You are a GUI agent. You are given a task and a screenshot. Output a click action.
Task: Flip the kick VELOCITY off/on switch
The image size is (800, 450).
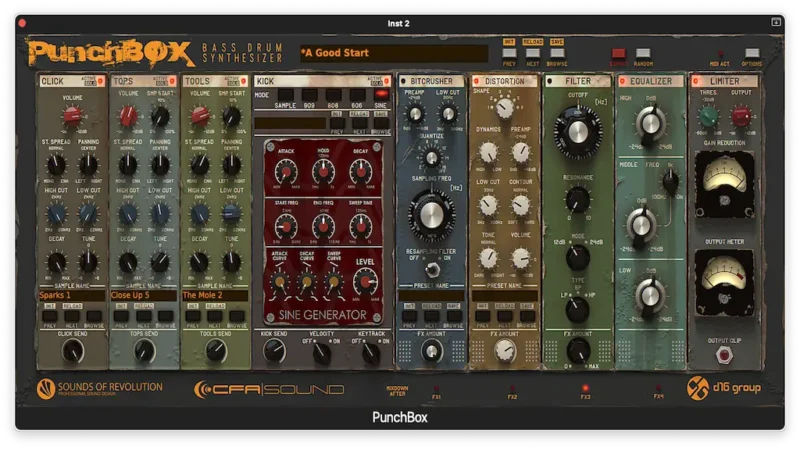click(x=321, y=353)
